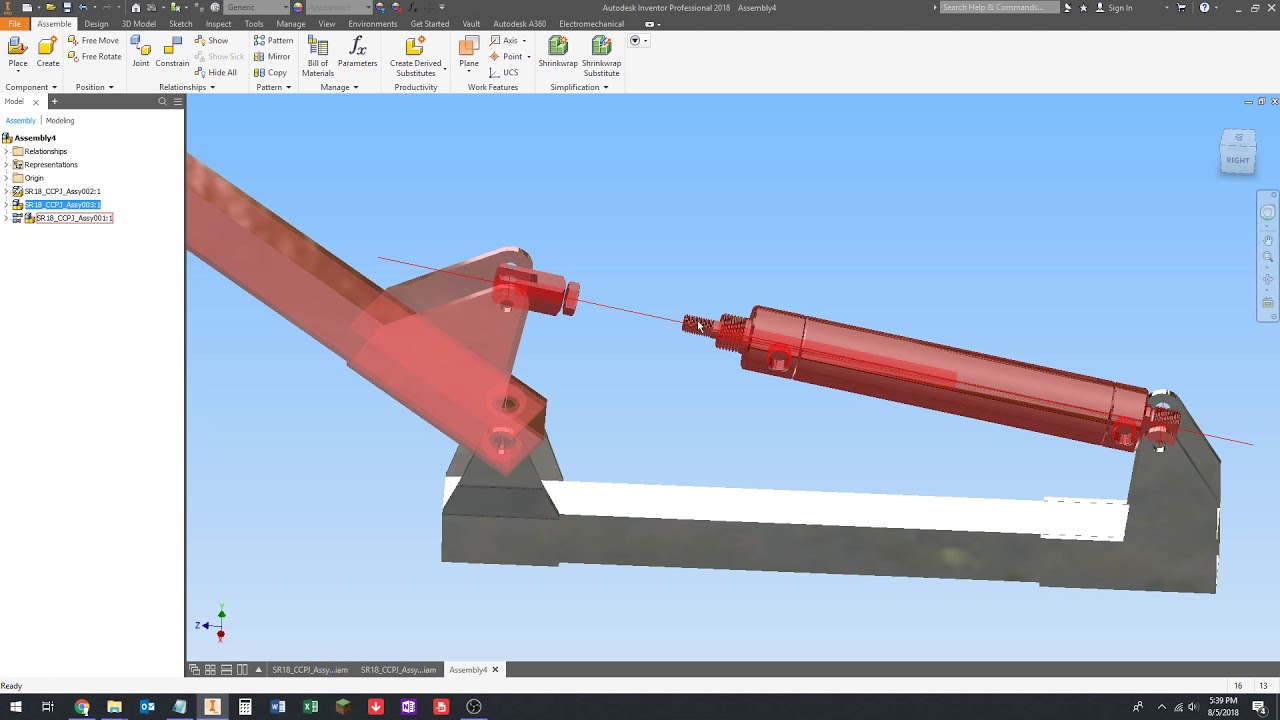This screenshot has height=720, width=1280.
Task: Open the Parameters dialog
Action: click(357, 52)
